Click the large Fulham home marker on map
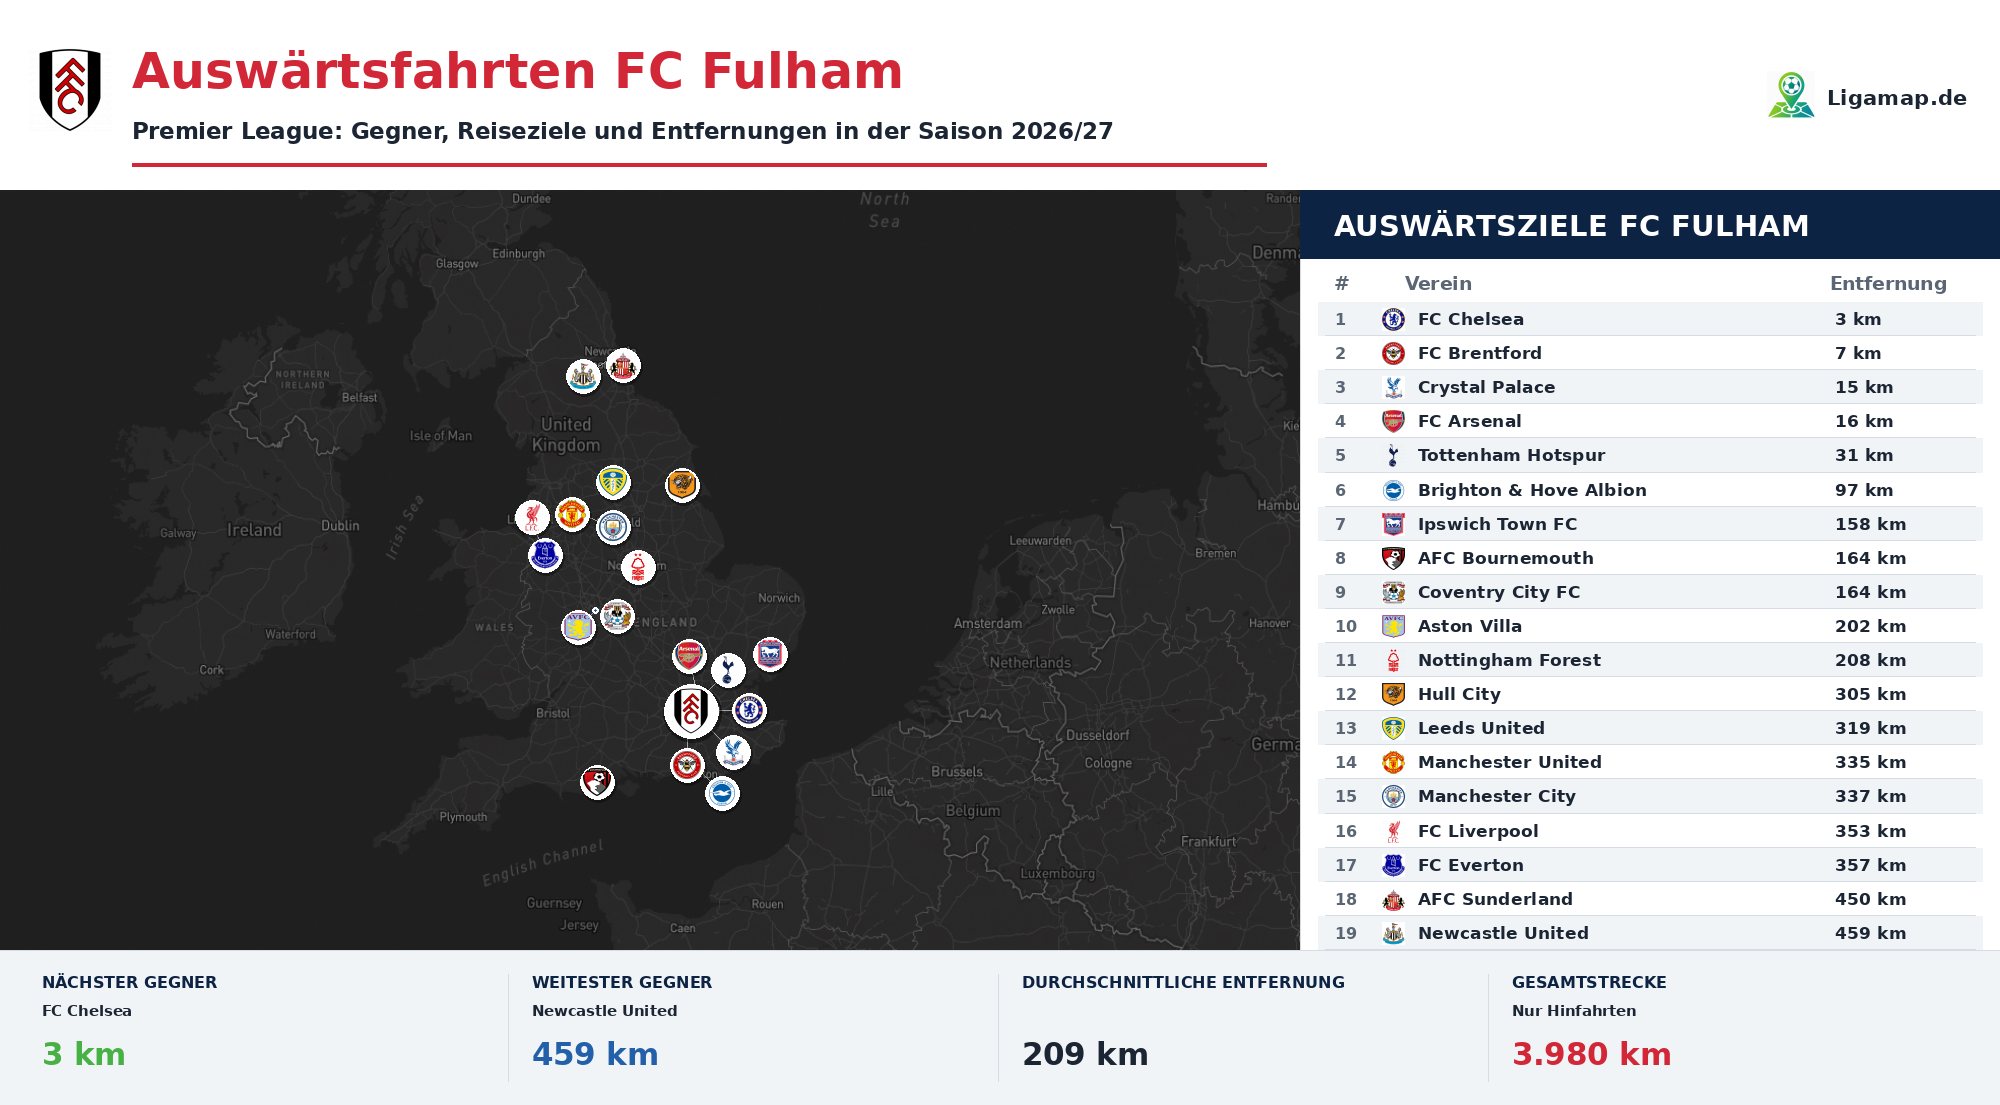Screen dimensions: 2000x1105 691,711
